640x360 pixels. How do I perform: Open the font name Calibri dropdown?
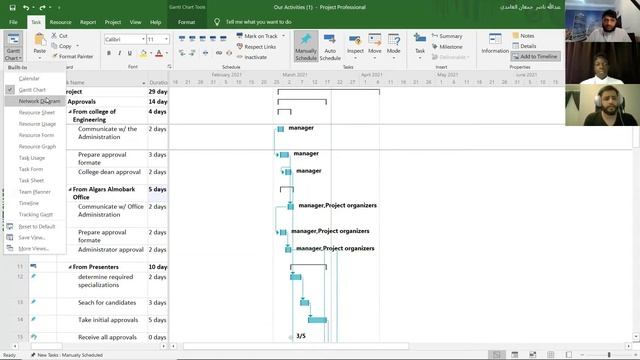[x=143, y=39]
